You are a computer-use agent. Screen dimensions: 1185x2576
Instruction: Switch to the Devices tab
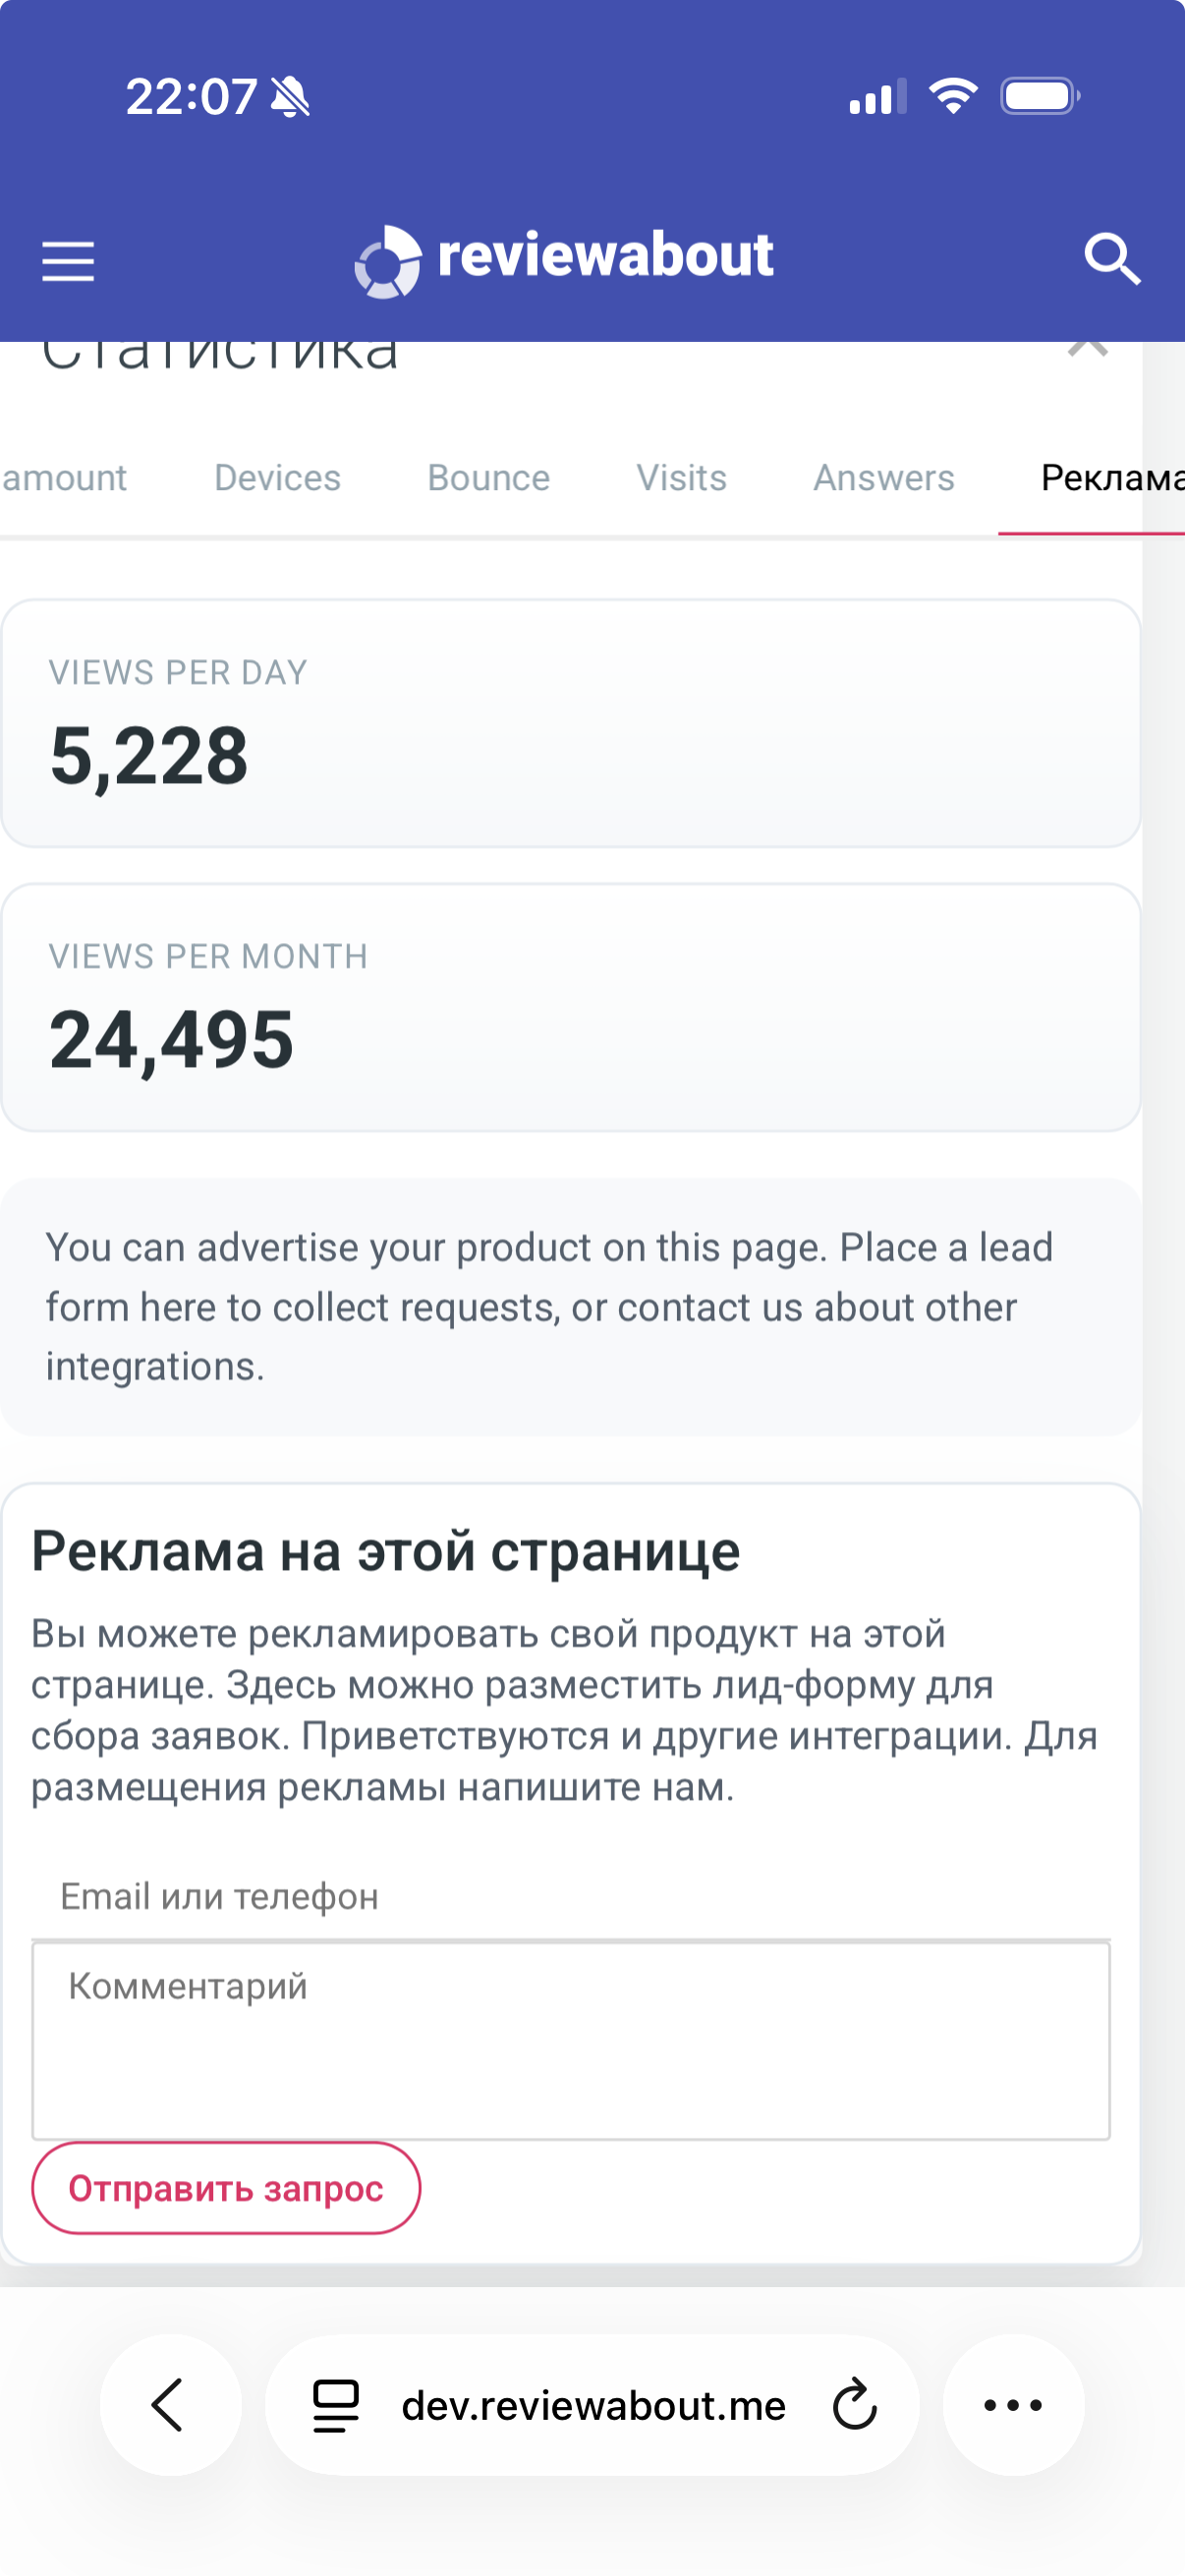(277, 478)
